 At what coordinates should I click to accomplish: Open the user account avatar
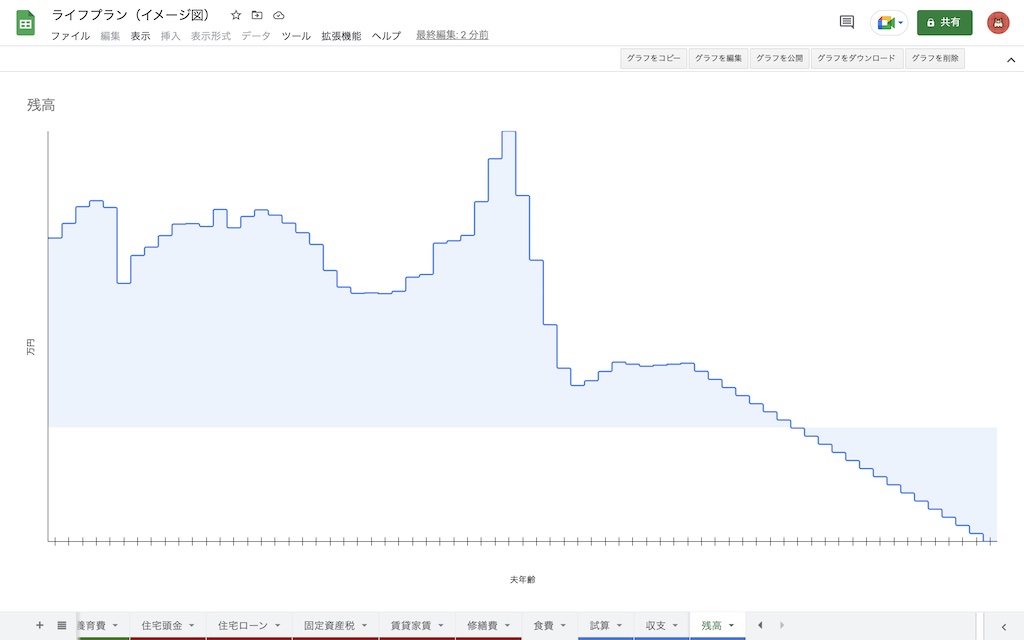998,23
